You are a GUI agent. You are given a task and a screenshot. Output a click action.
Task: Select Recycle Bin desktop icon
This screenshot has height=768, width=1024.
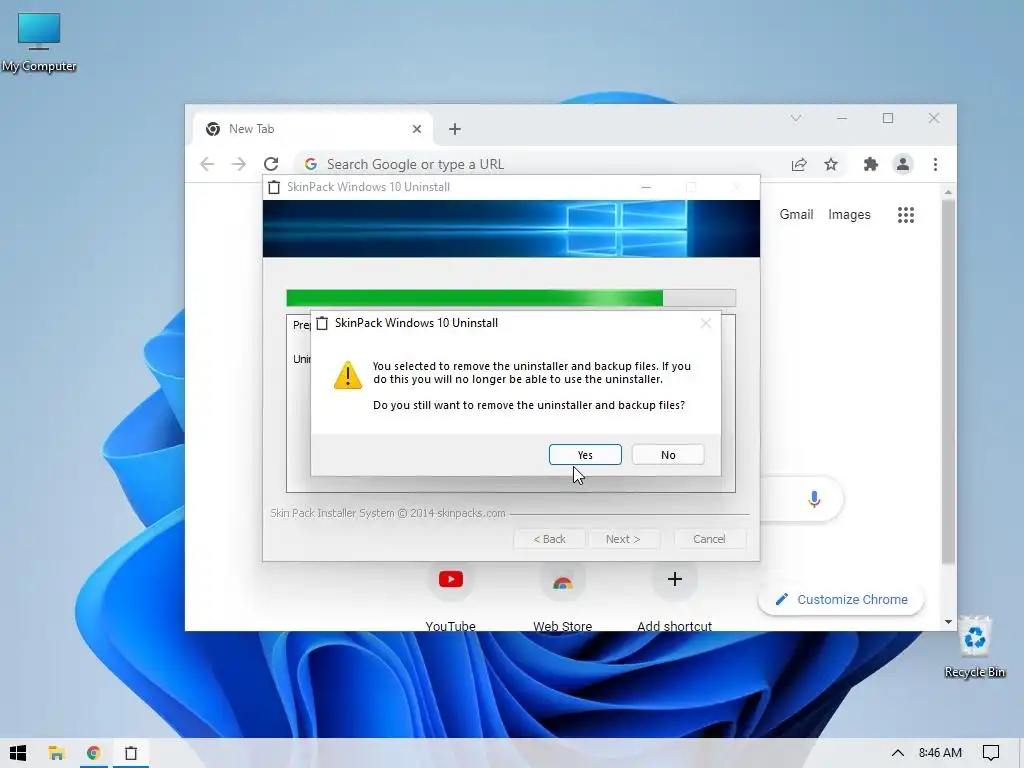pyautogui.click(x=974, y=647)
